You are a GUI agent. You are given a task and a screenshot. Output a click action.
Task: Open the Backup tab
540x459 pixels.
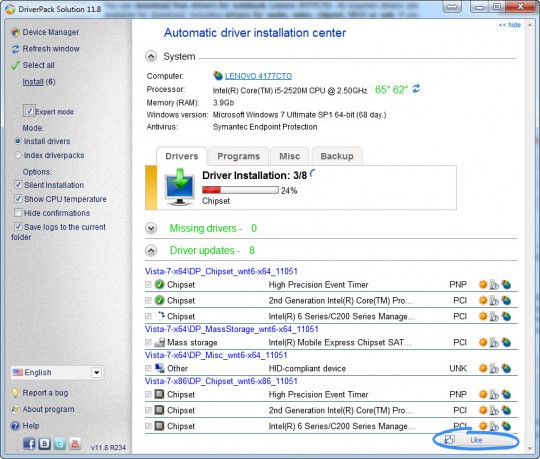tap(337, 156)
